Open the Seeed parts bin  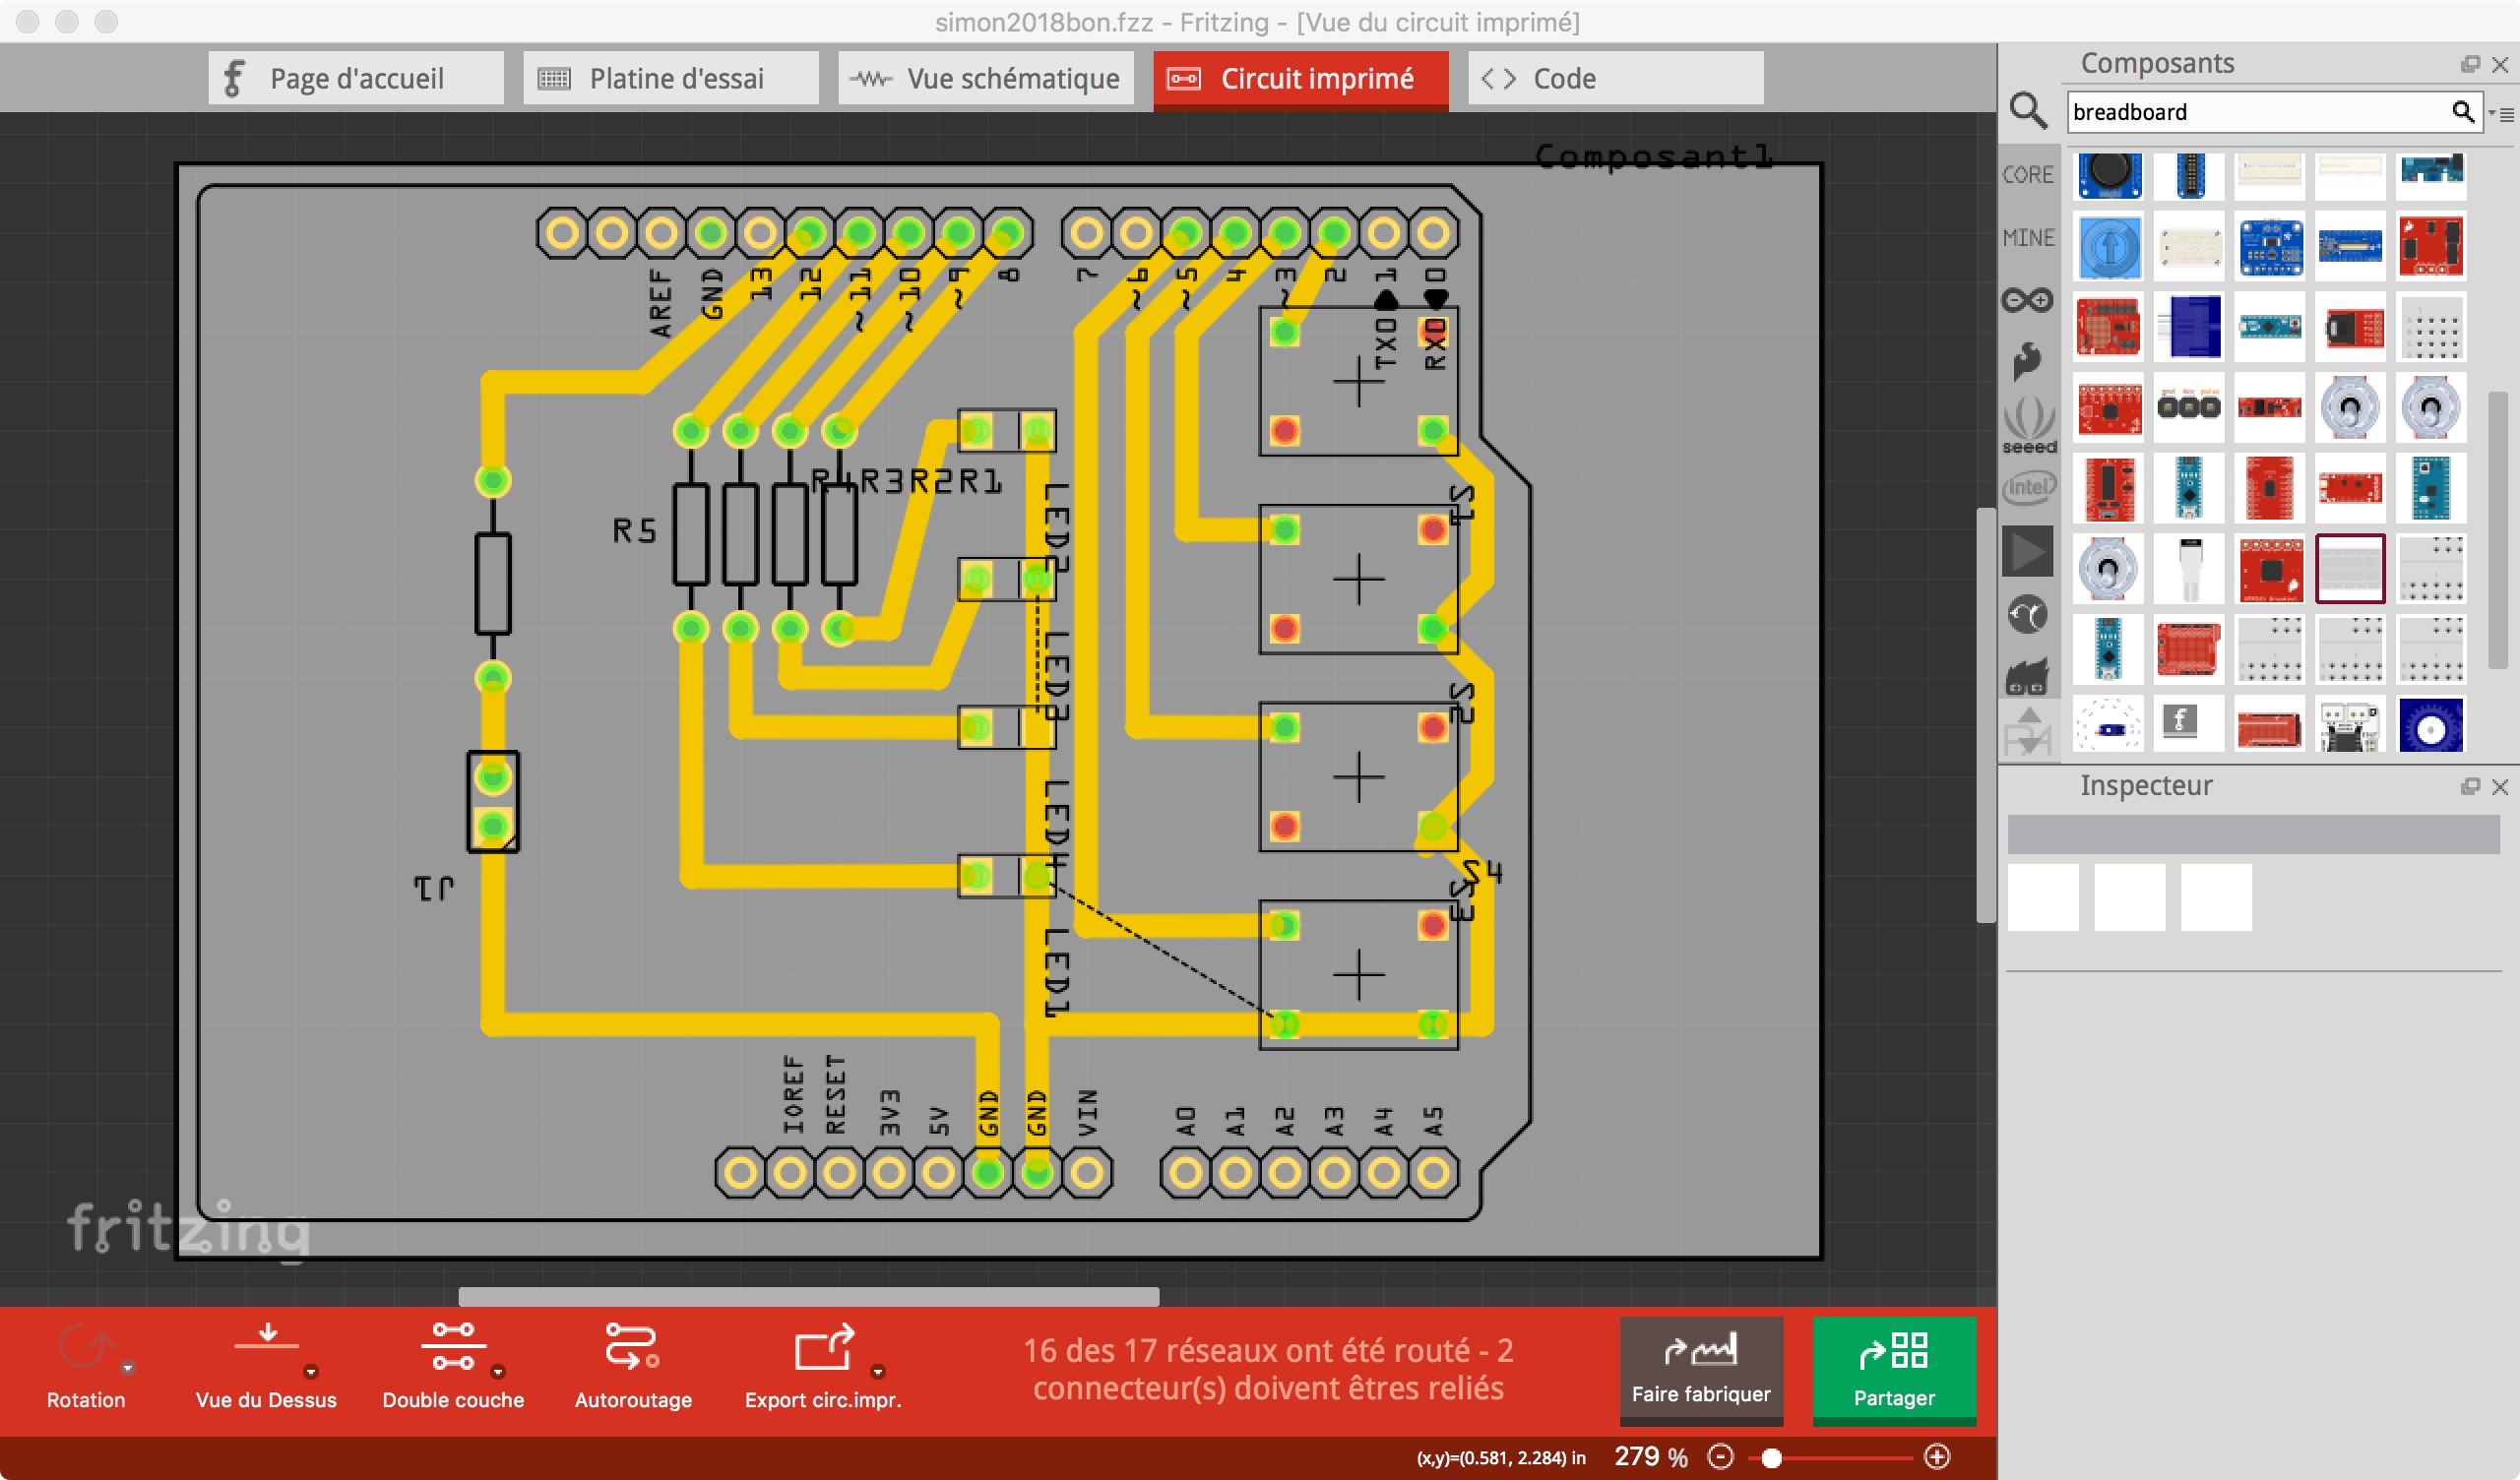pos(2028,425)
